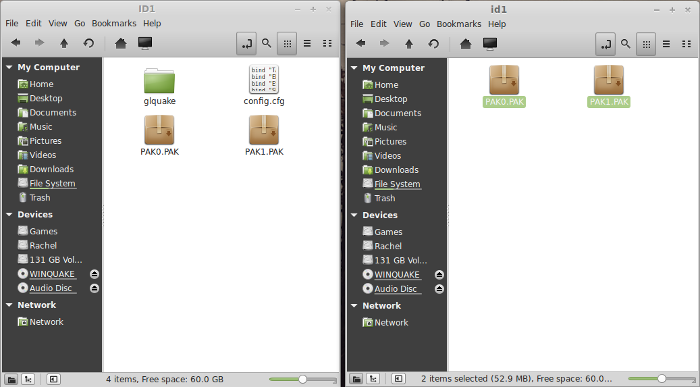Eject Audio Disc in ID1 window sidebar
The width and height of the screenshot is (700, 387).
click(94, 288)
